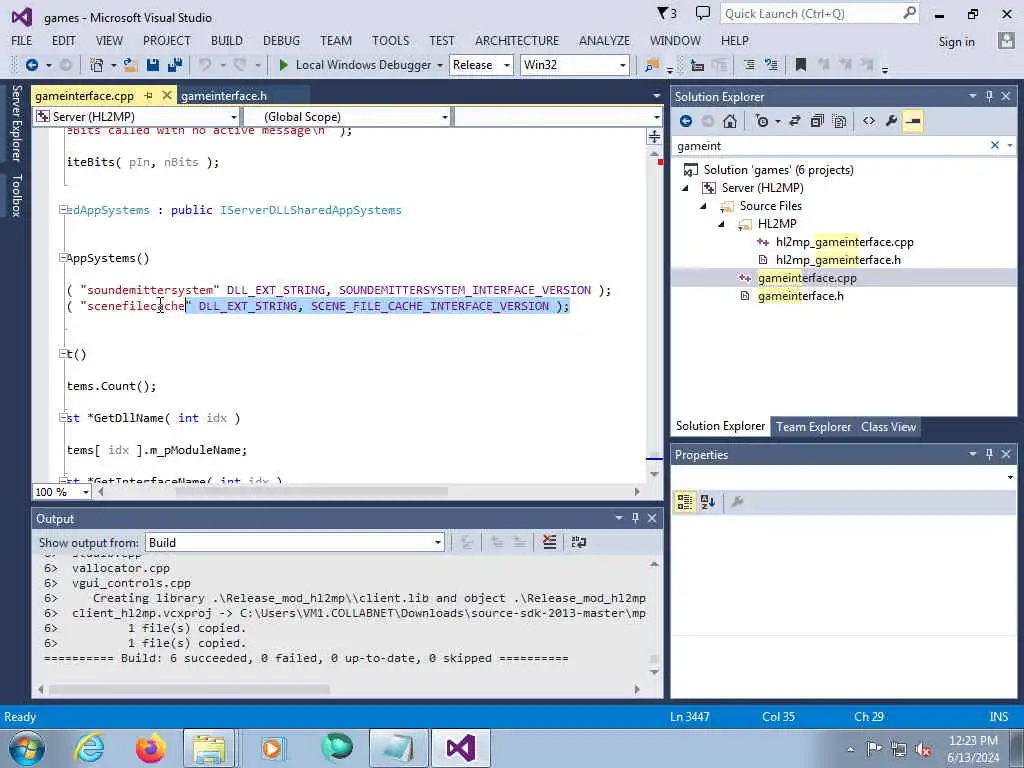Collapse the Server (HL2MP) tree node
The image size is (1024, 768).
pos(685,188)
